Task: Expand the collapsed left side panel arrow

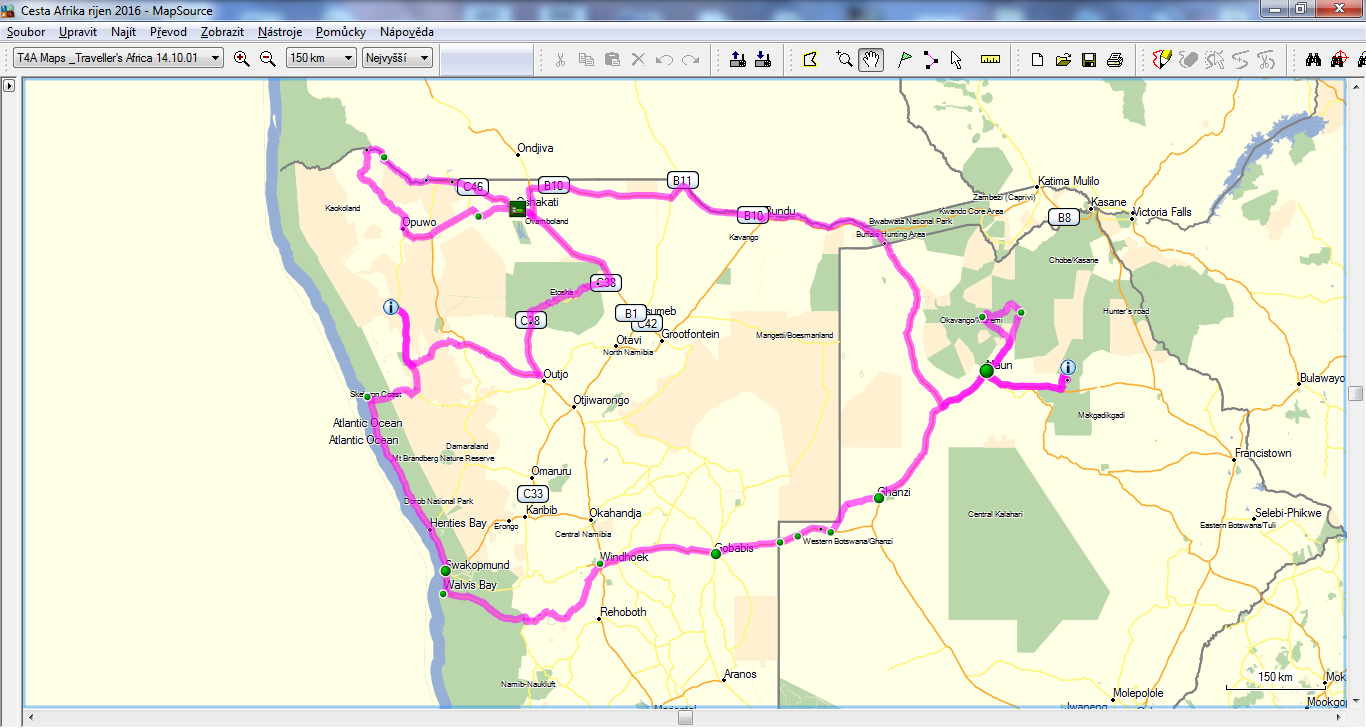Action: click(x=9, y=86)
